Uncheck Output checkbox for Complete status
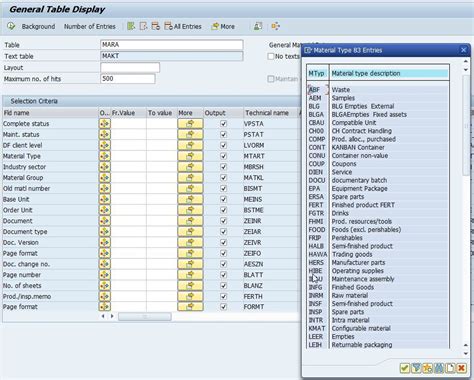Viewport: 474px width, 380px height. tap(223, 124)
